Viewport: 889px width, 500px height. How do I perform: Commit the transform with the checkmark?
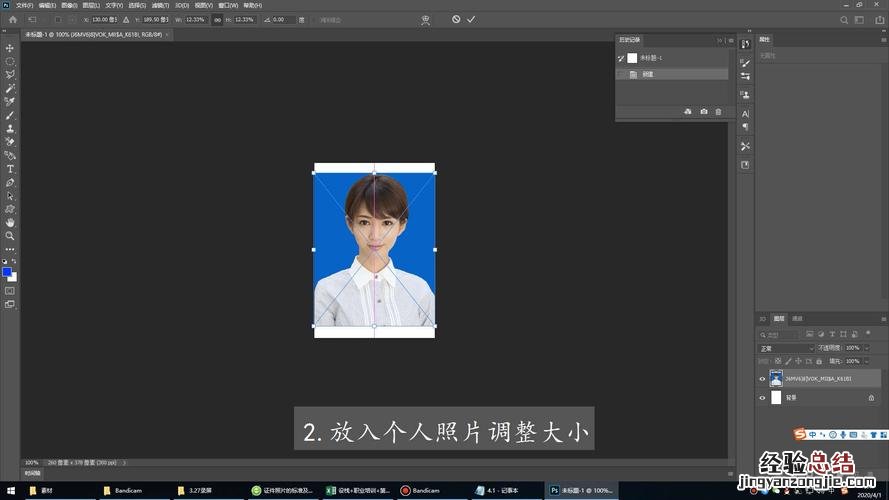coord(471,19)
